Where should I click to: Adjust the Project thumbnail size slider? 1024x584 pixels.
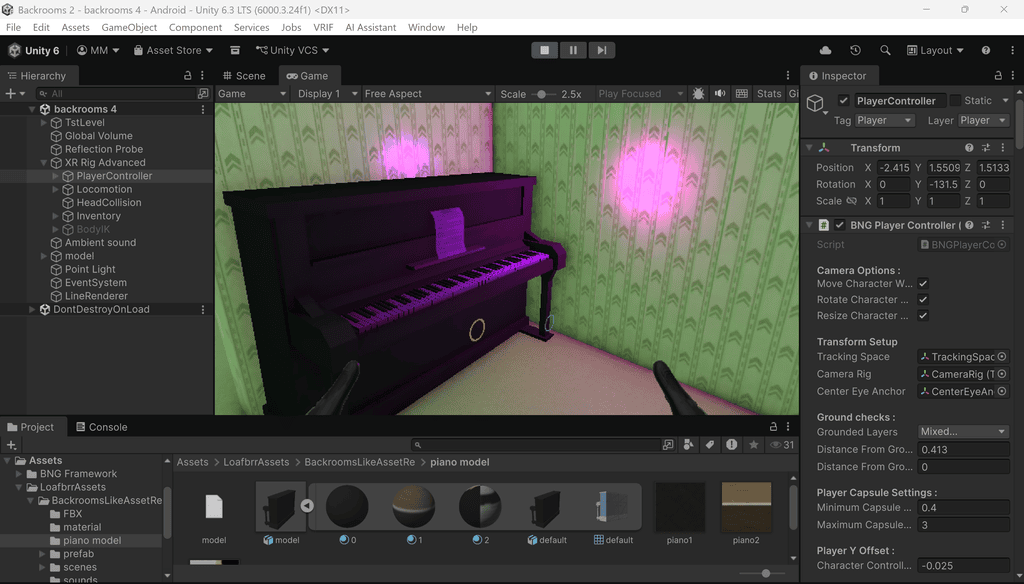coord(765,574)
